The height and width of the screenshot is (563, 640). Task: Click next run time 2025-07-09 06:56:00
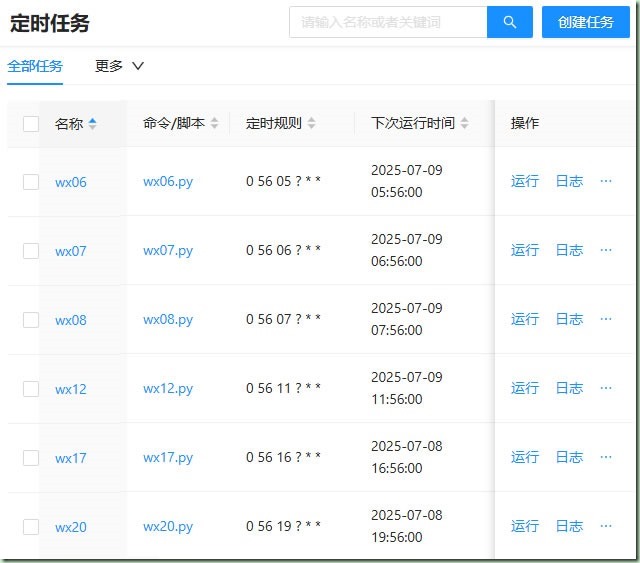pyautogui.click(x=407, y=250)
